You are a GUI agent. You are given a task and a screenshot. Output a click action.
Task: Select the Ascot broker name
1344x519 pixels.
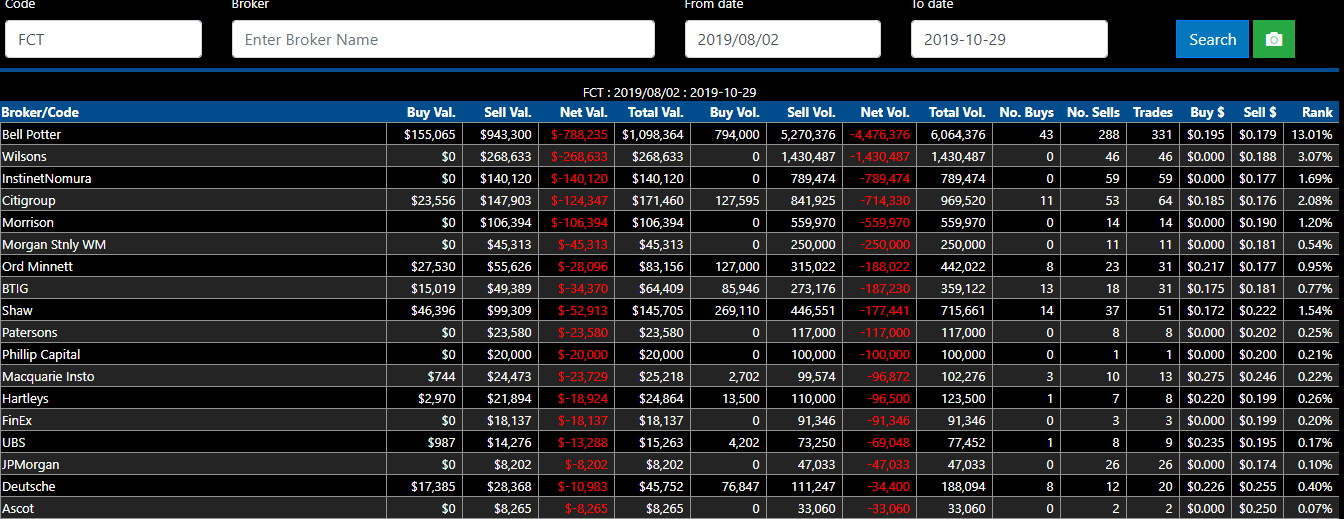tap(18, 508)
